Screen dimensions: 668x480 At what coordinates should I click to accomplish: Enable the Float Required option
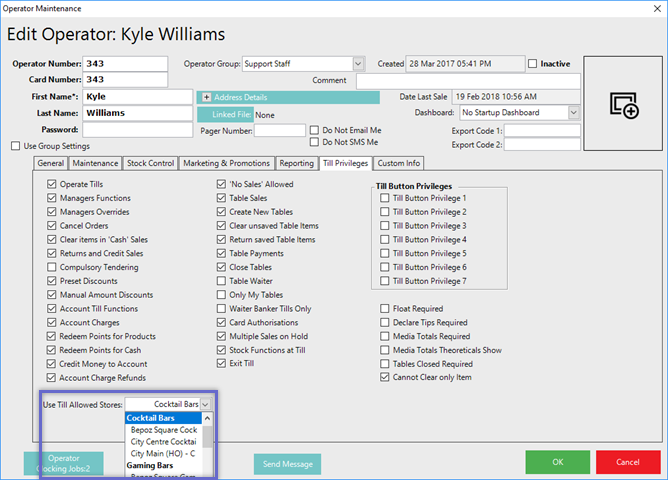[x=385, y=309]
